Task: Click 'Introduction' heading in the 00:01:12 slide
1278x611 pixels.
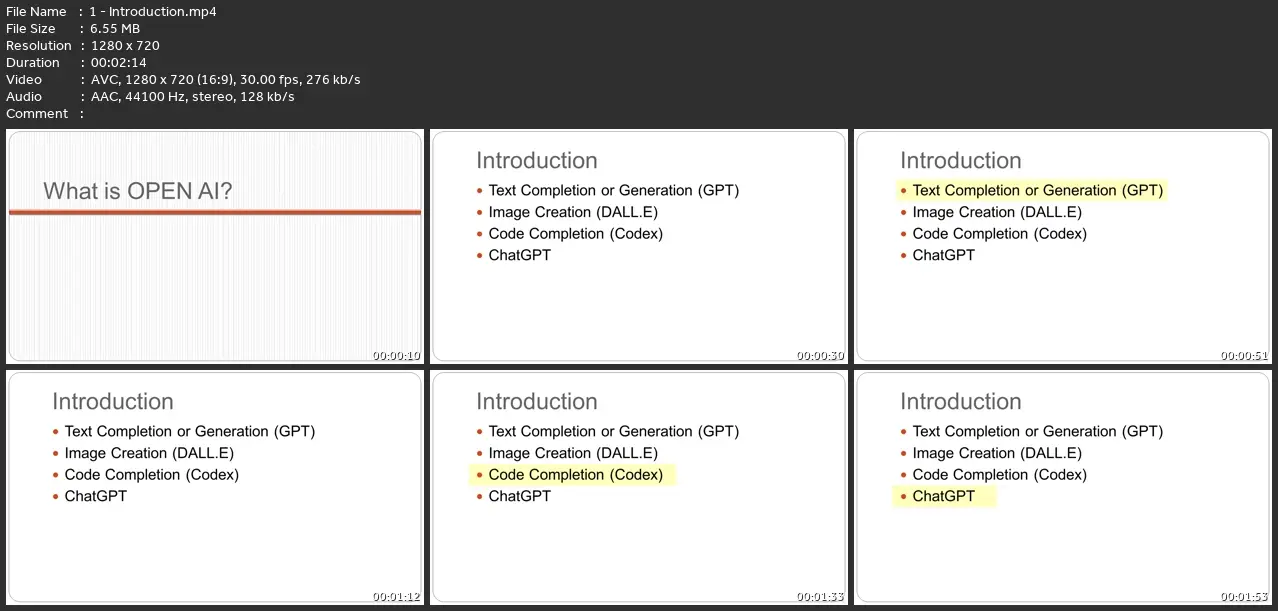Action: (x=113, y=402)
